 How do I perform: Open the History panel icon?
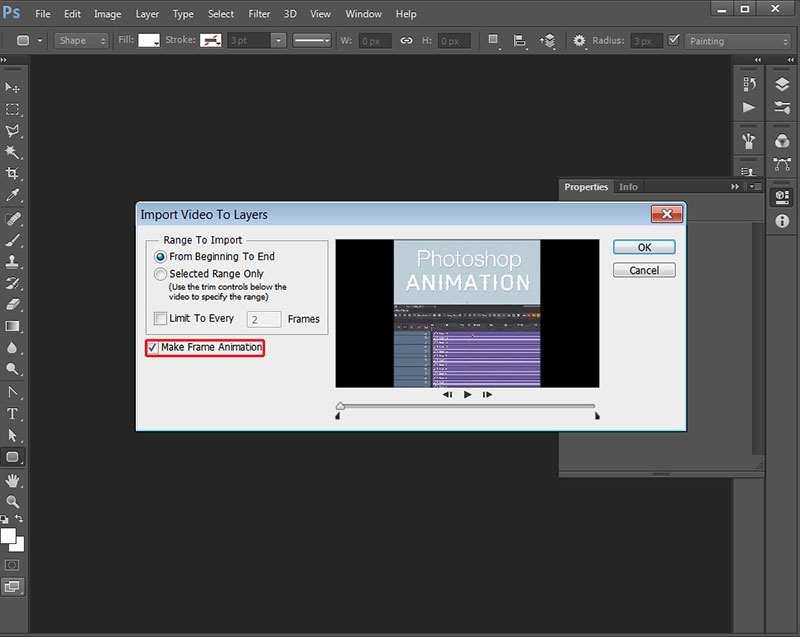click(749, 84)
